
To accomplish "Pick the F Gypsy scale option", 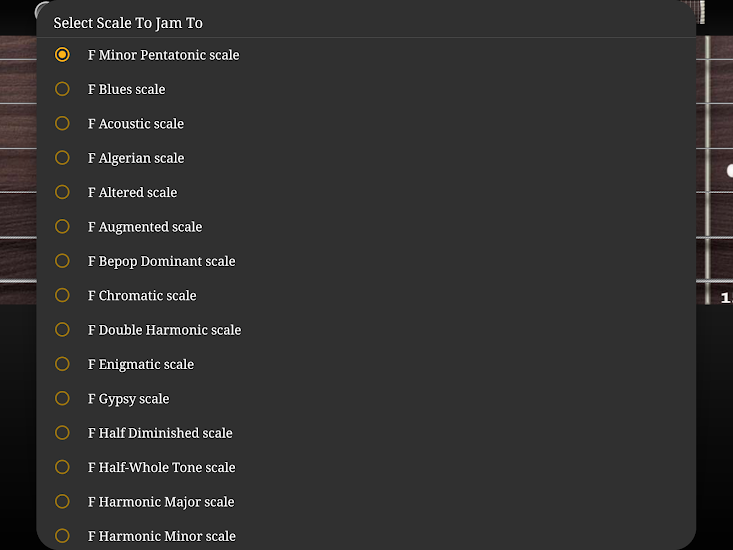I will [62, 398].
